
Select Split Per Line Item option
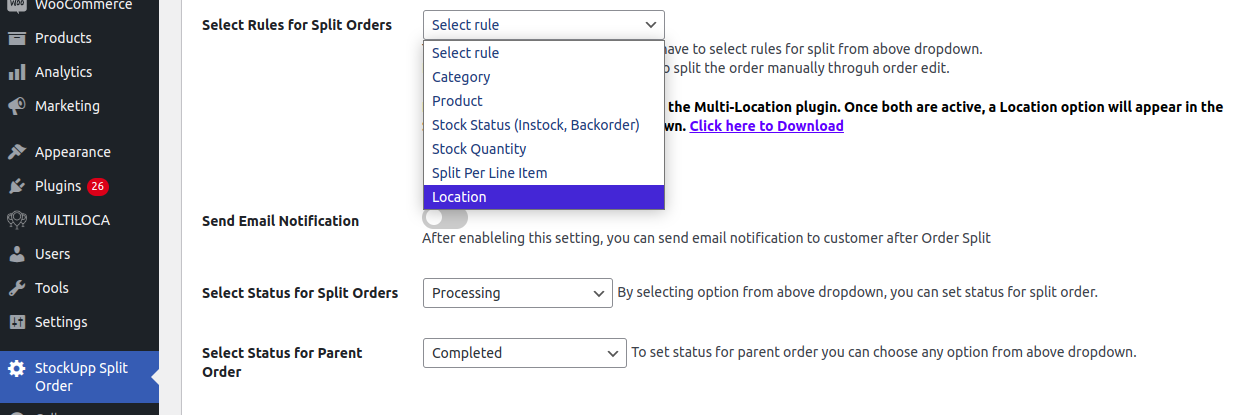(x=489, y=173)
